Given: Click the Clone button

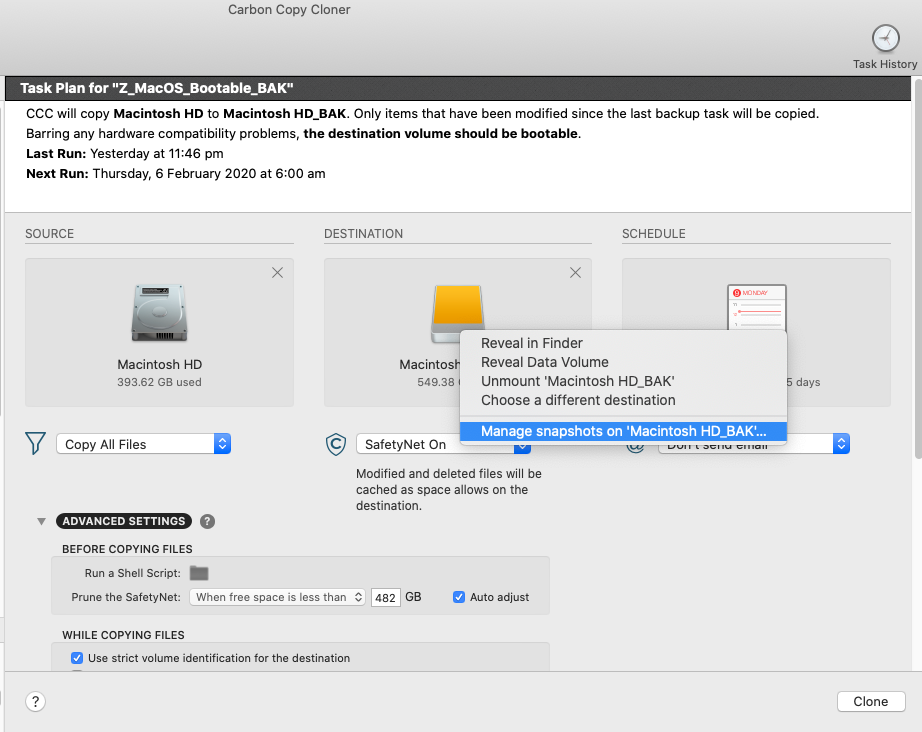Looking at the screenshot, I should [x=871, y=701].
